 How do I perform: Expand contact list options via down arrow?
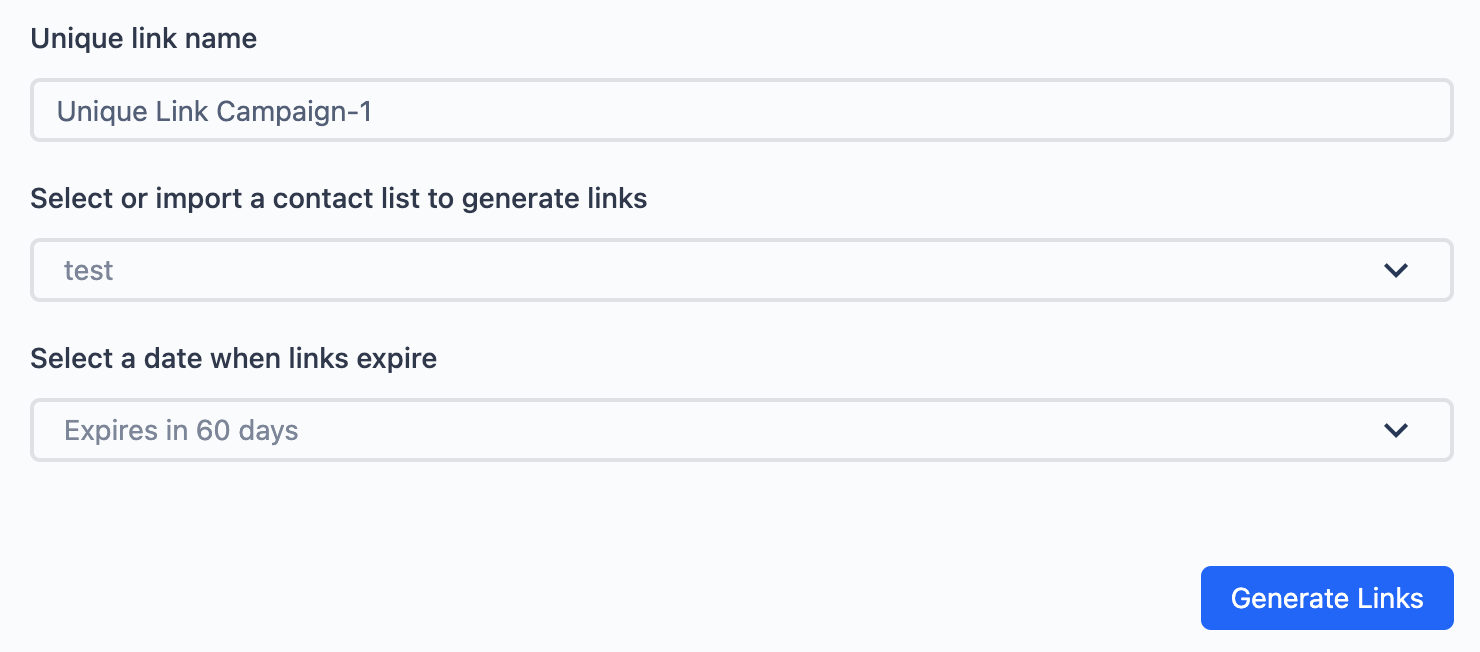tap(1396, 270)
